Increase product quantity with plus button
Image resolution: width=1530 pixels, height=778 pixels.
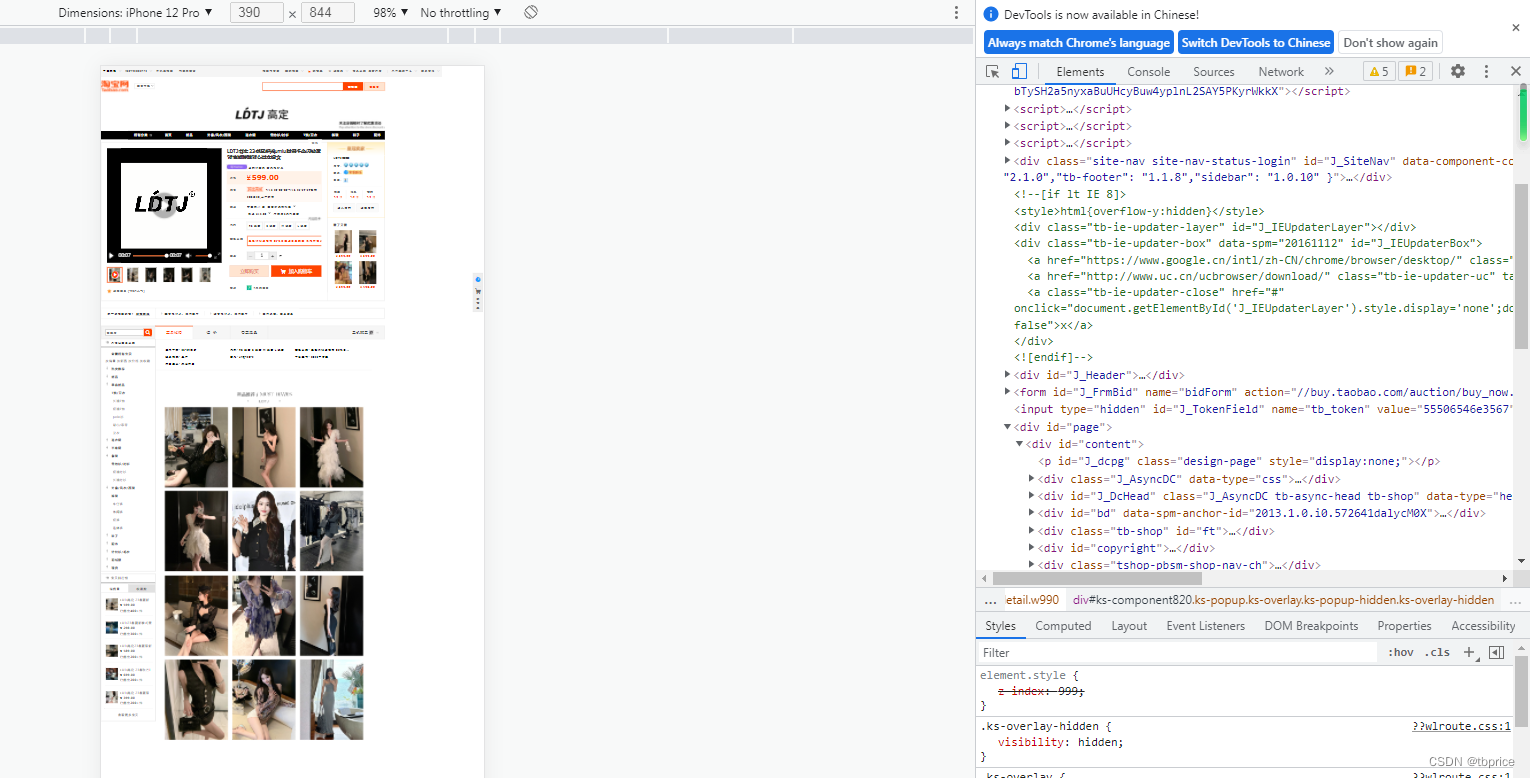coord(272,256)
